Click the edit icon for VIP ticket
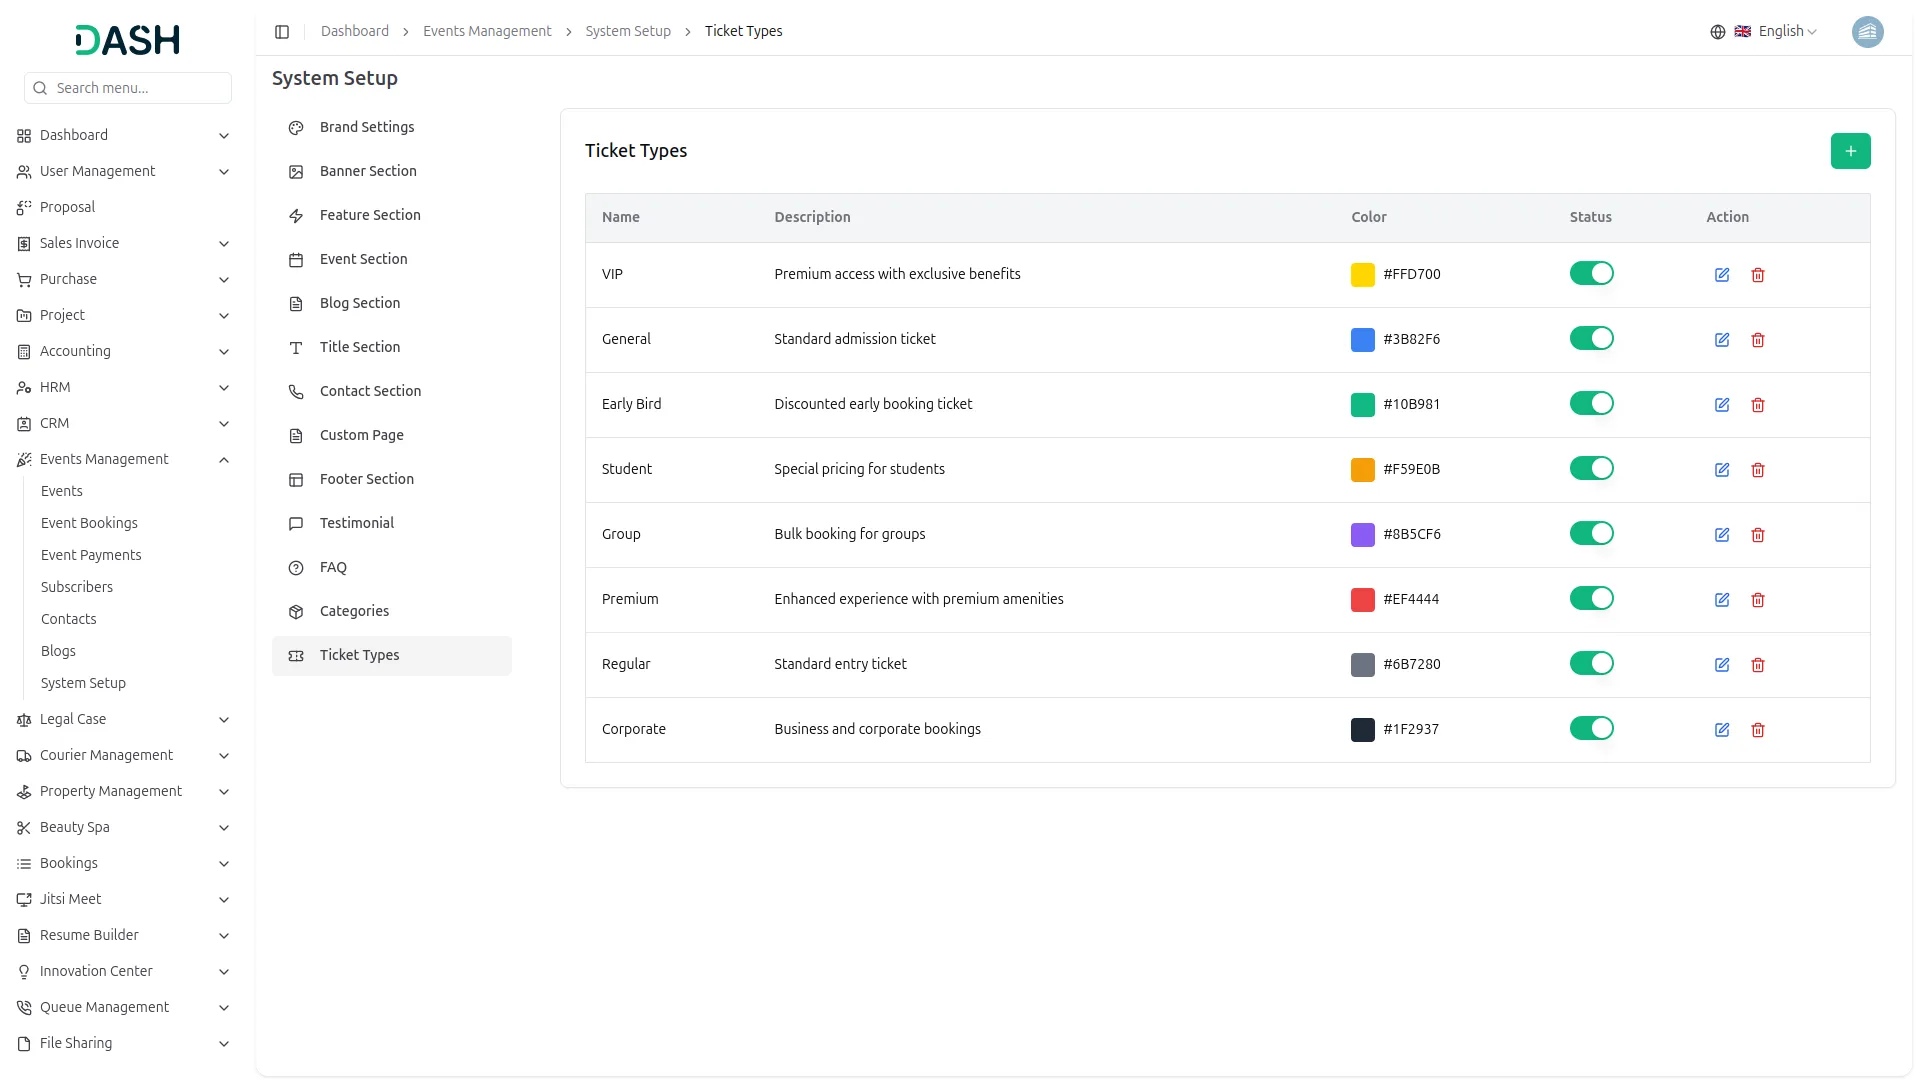This screenshot has width=1920, height=1080. 1722,275
